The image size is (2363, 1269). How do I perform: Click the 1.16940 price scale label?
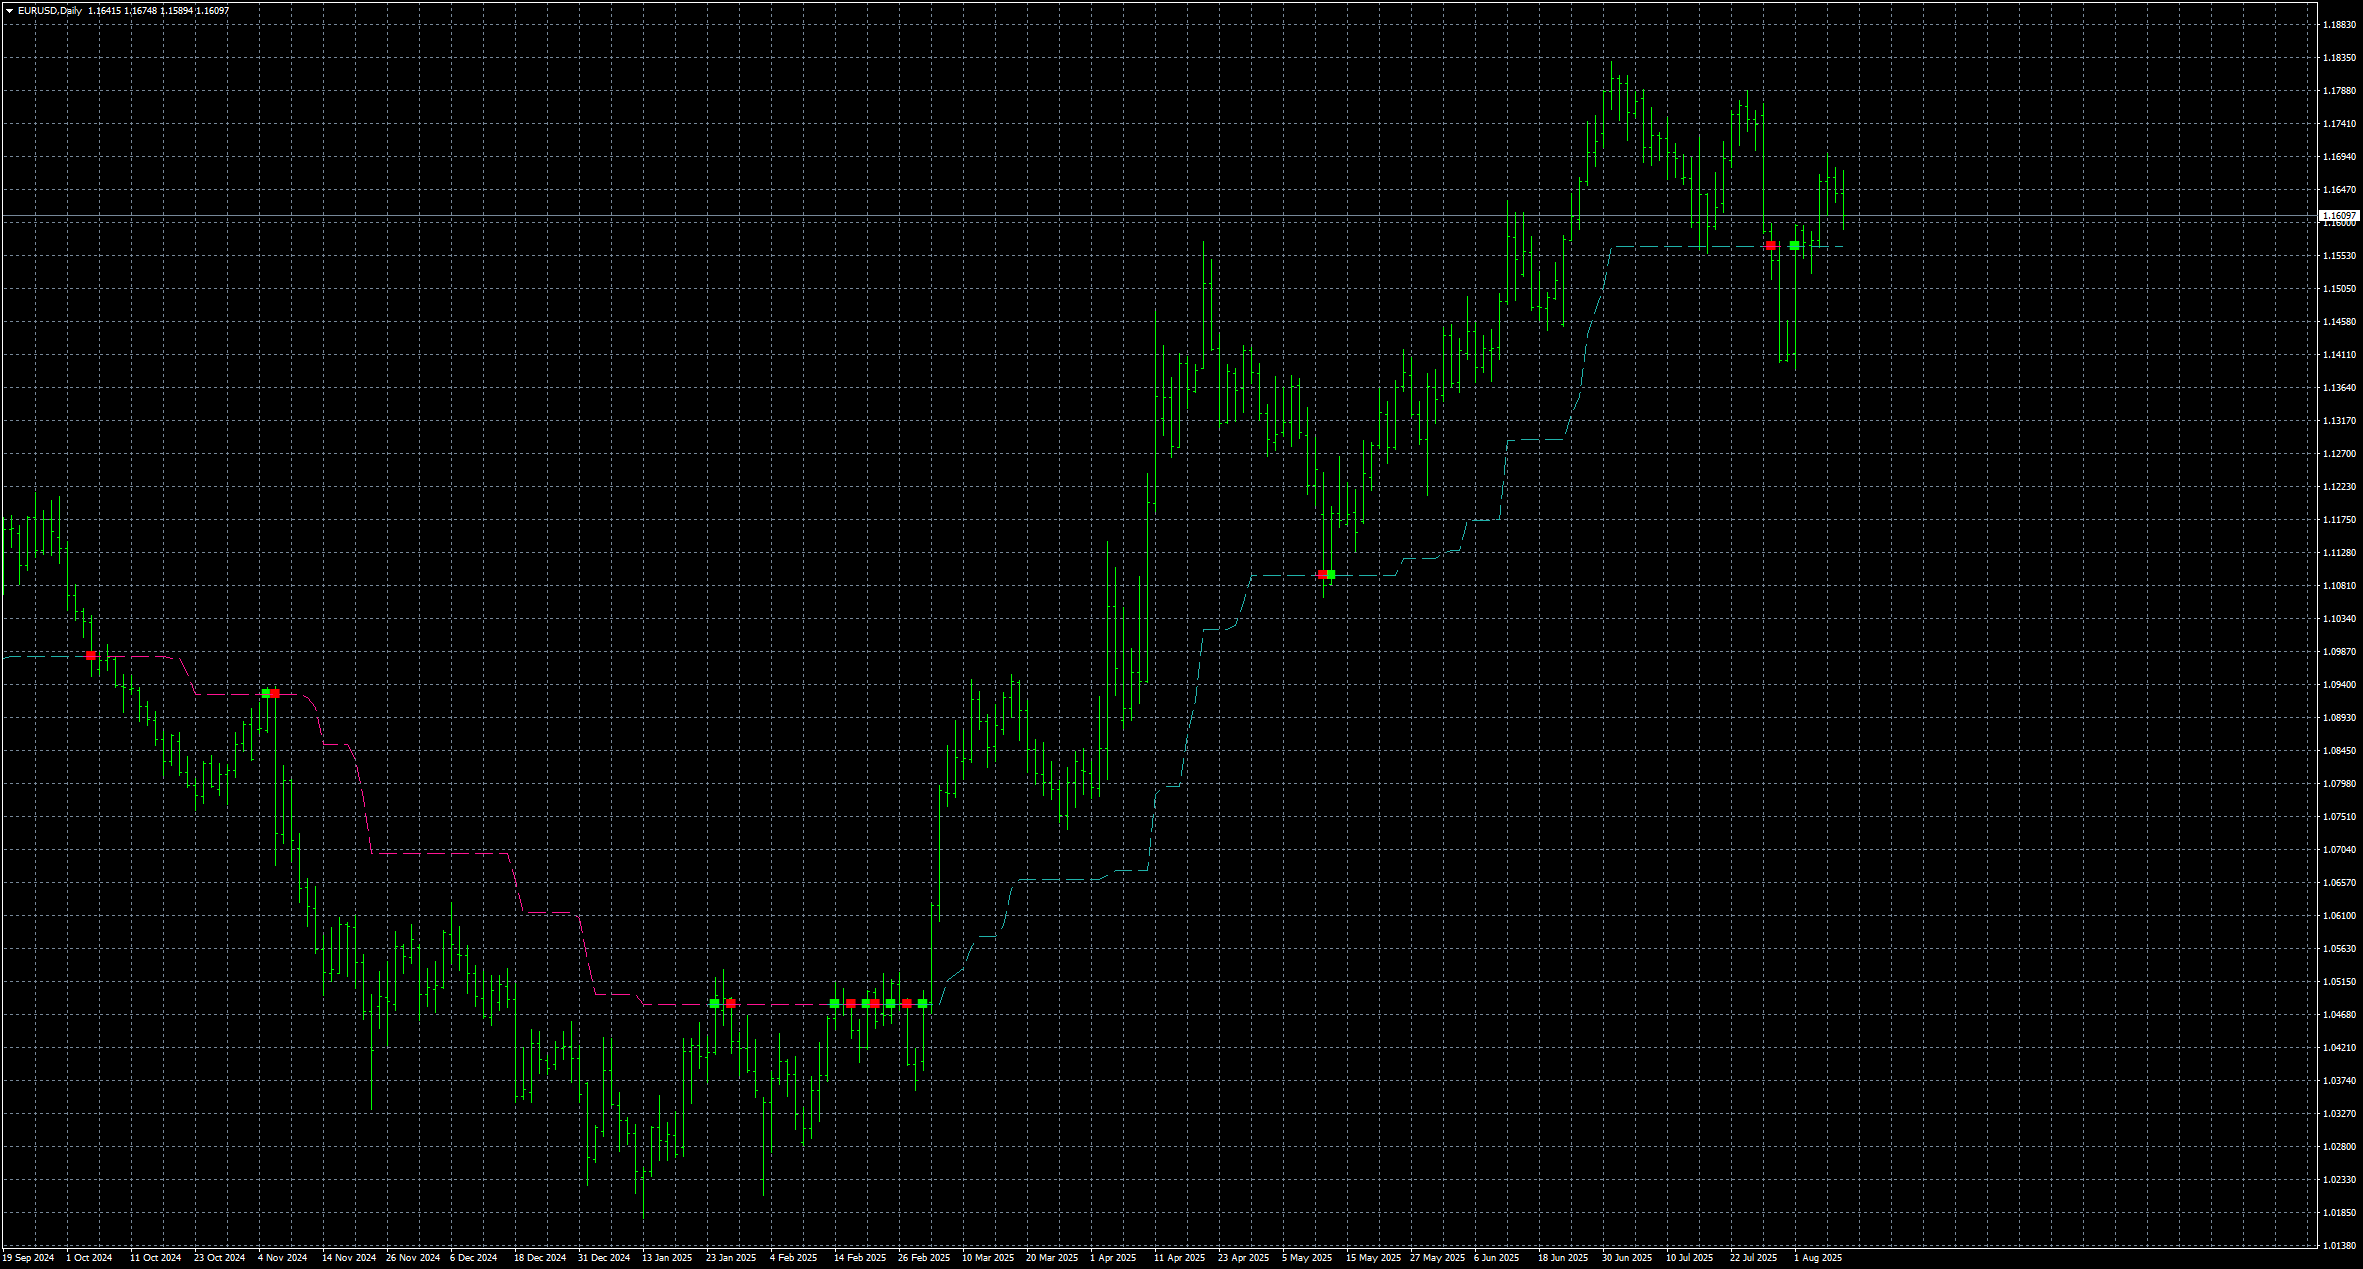(x=2339, y=157)
